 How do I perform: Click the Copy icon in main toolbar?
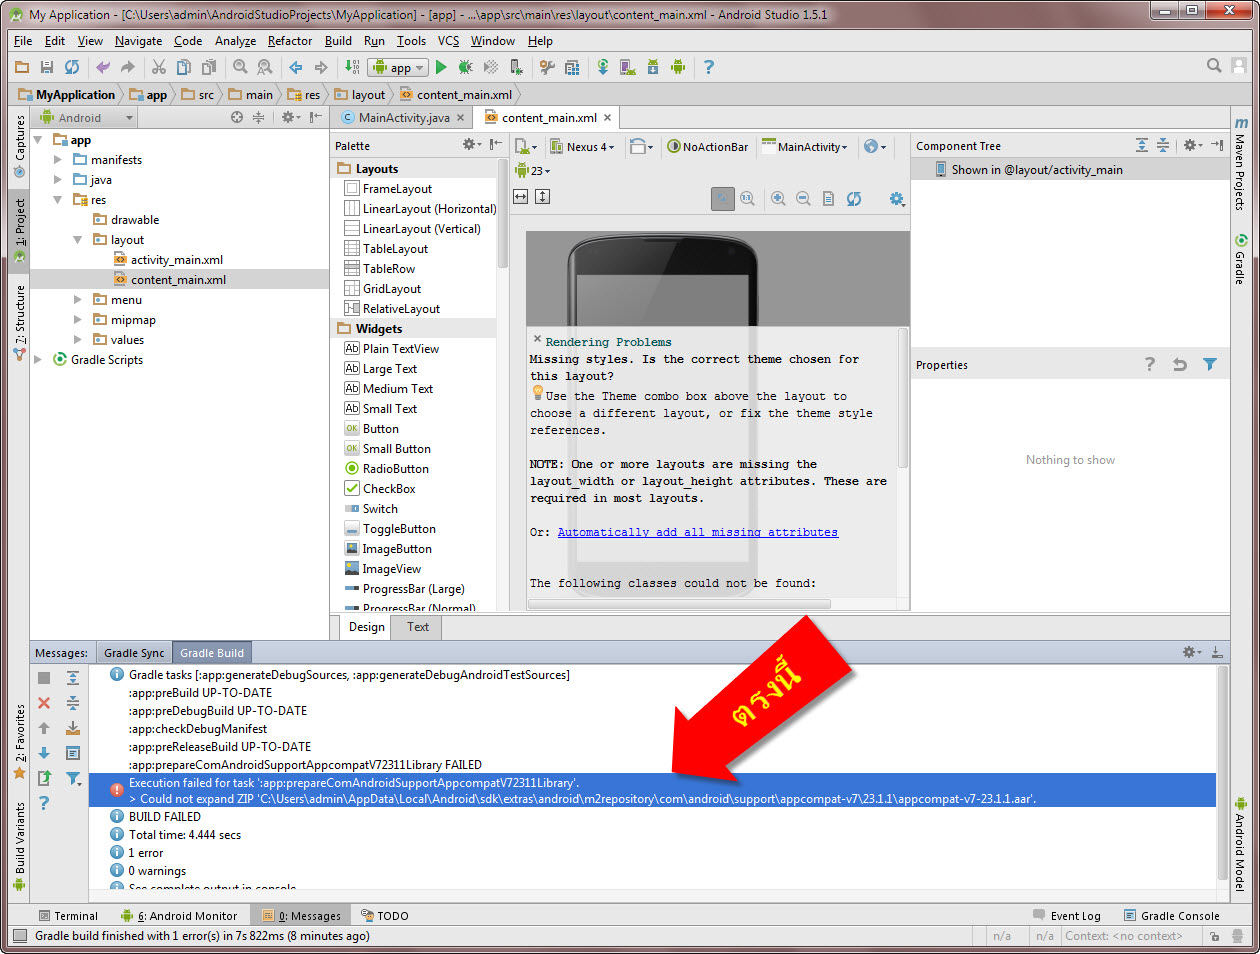(183, 67)
